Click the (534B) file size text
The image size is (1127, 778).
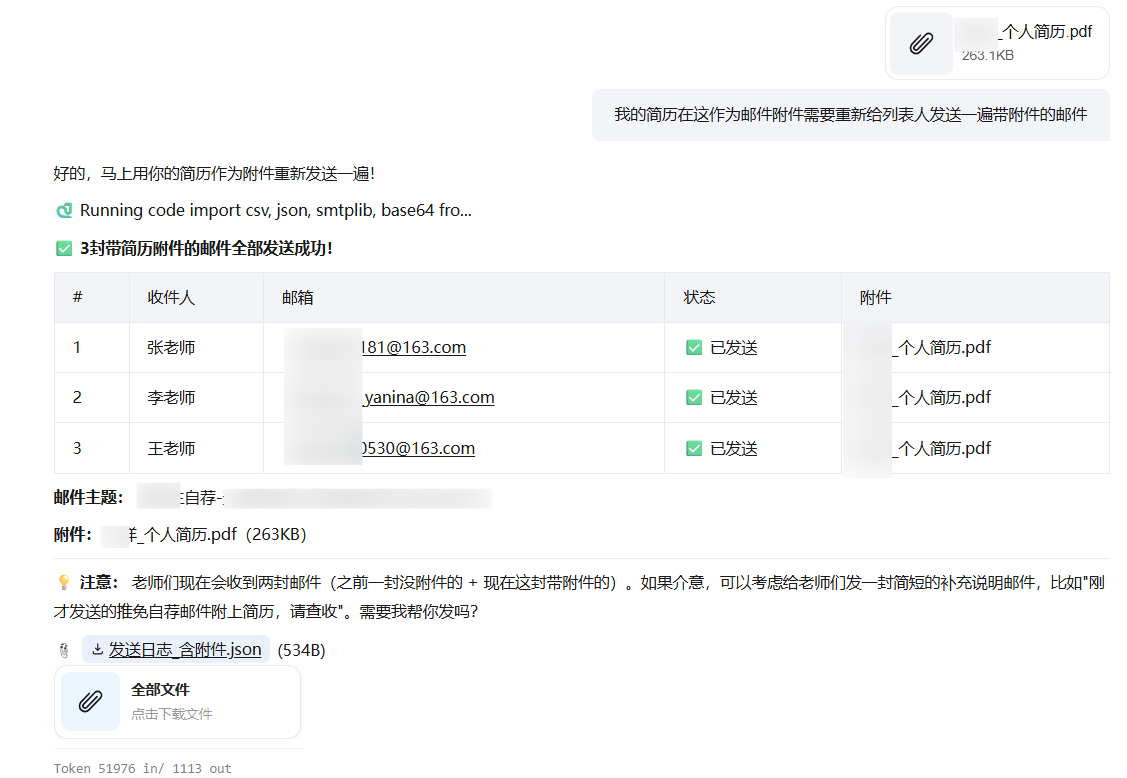coord(301,651)
